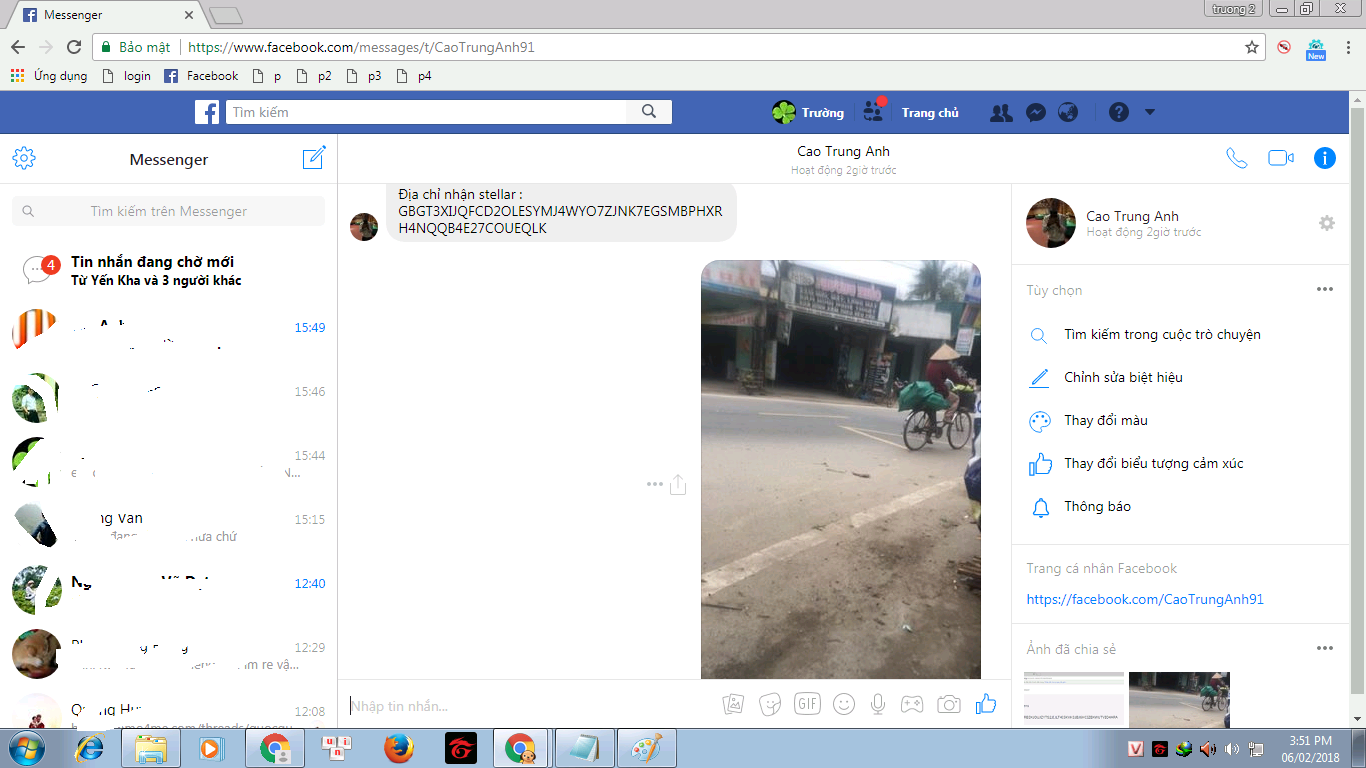
Task: Click Tìm kiếm trong cuộc trò chuyện
Action: click(x=1162, y=335)
